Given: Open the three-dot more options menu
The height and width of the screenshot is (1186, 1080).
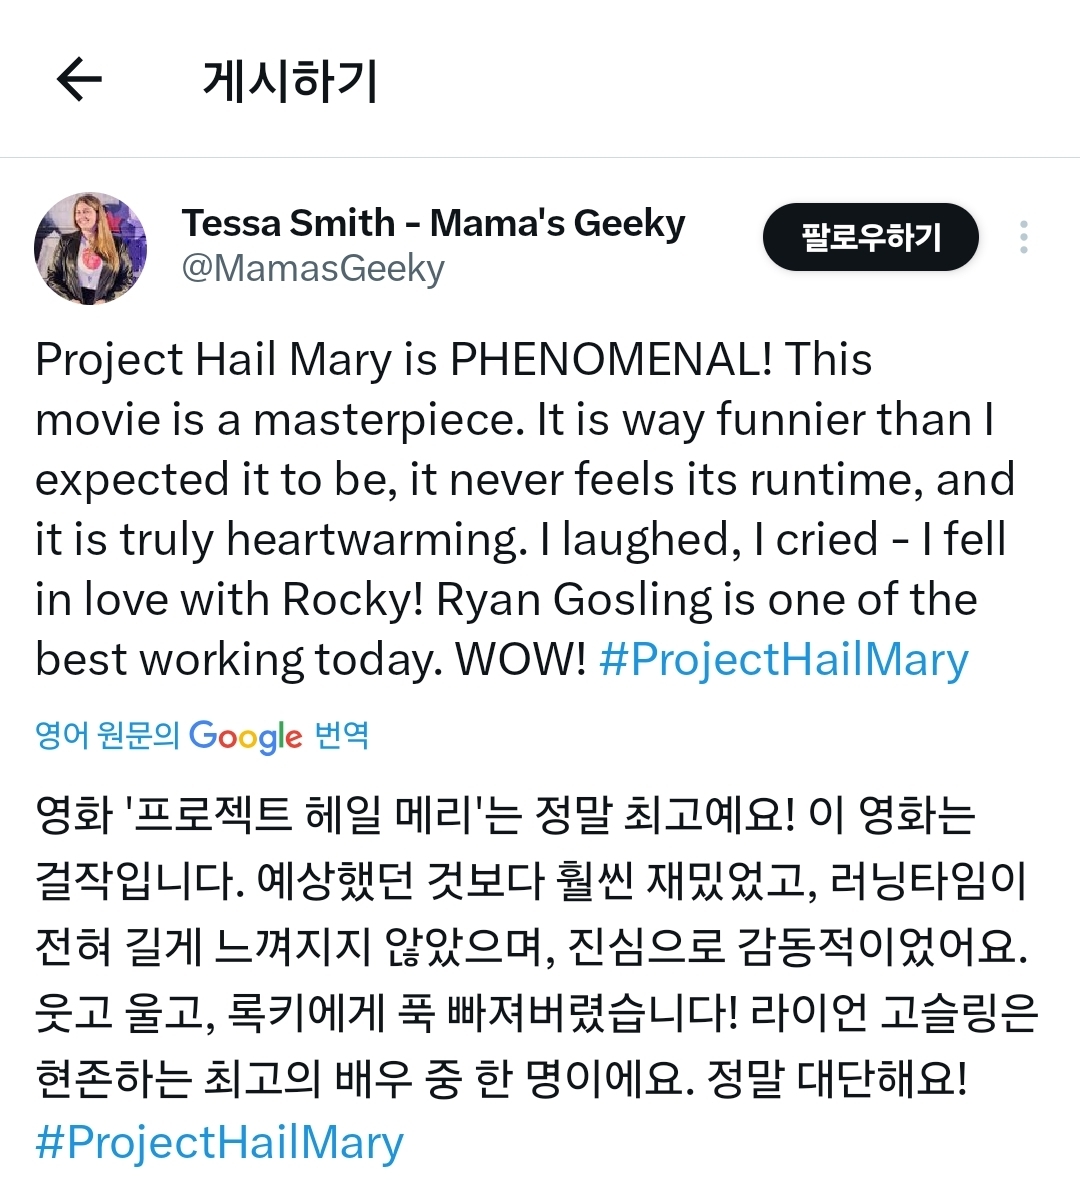Looking at the screenshot, I should click(x=1023, y=237).
